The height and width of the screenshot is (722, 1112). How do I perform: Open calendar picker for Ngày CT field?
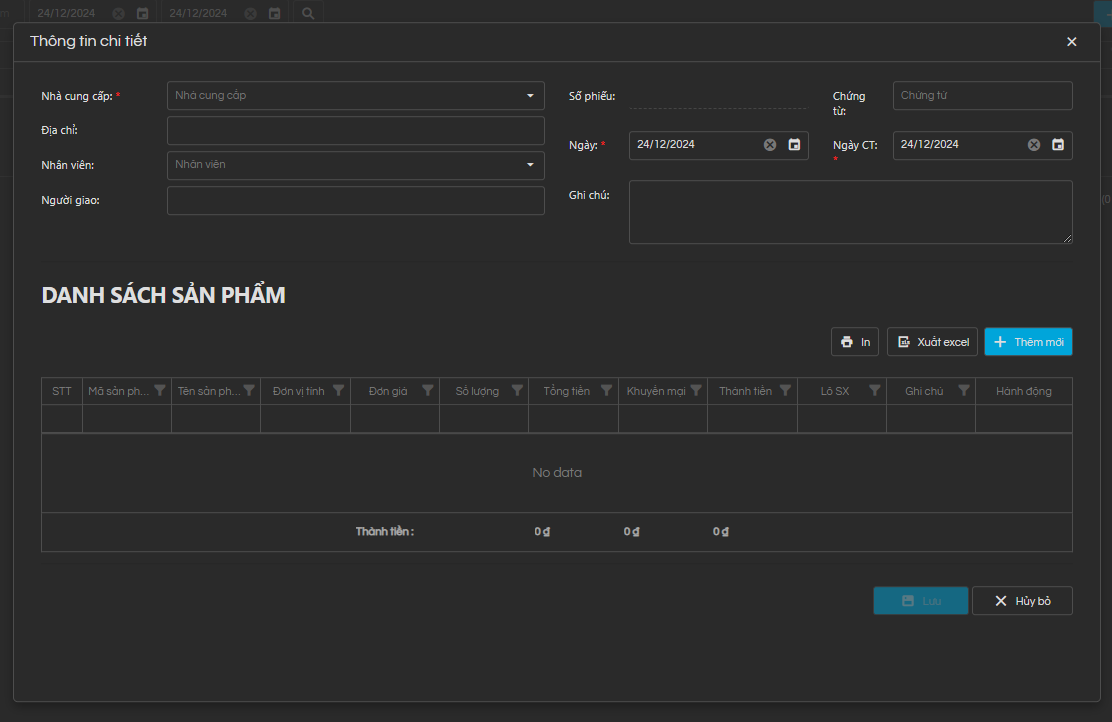point(1058,145)
